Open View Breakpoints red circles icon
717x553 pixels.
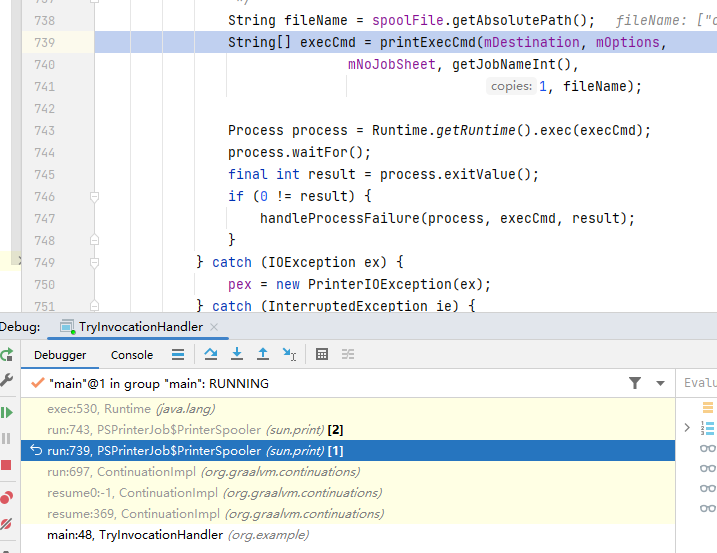point(7,496)
